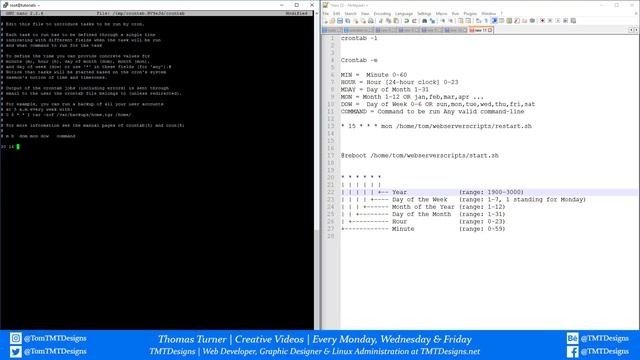This screenshot has width=640, height=360.
Task: Click the Close All documents toolbar icon
Action: coord(363,21)
